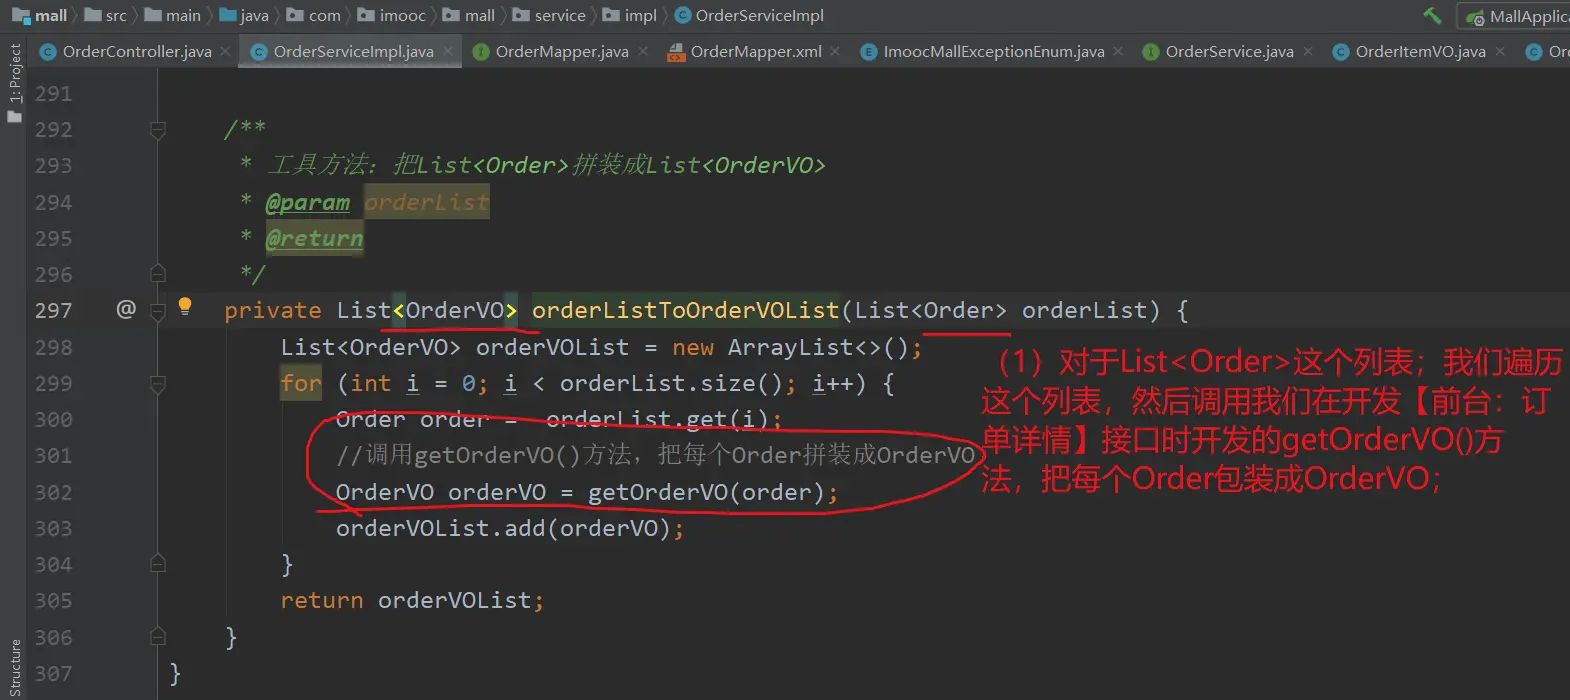Click the for keyword on line 299
Viewport: 1570px width, 700px height.
pyautogui.click(x=301, y=384)
